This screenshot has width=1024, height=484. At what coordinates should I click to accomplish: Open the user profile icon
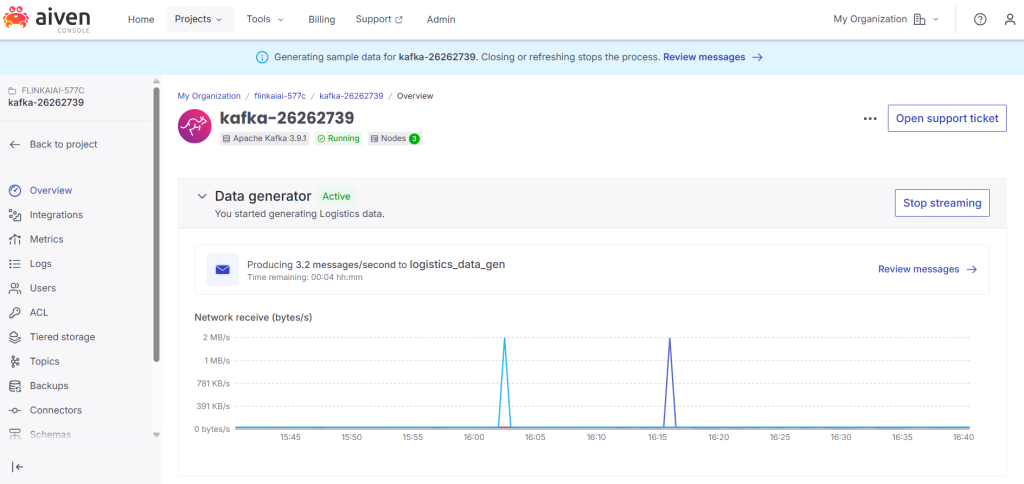(x=1009, y=19)
